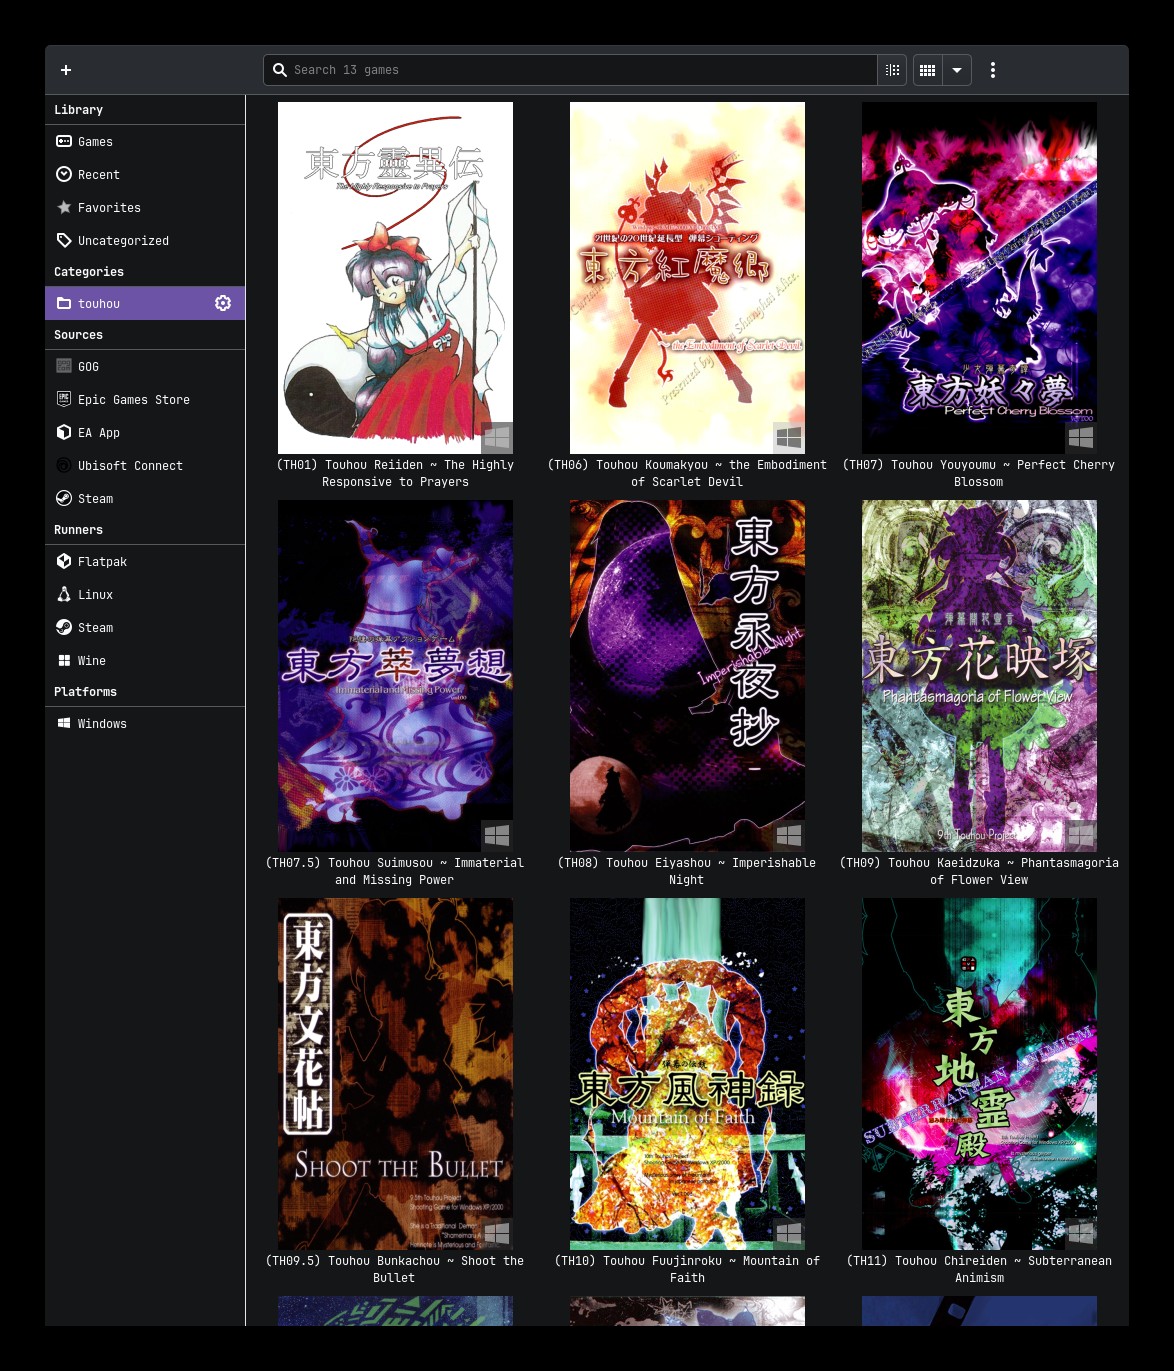Click the Flatpak runner icon
This screenshot has height=1371, width=1174.
(64, 562)
